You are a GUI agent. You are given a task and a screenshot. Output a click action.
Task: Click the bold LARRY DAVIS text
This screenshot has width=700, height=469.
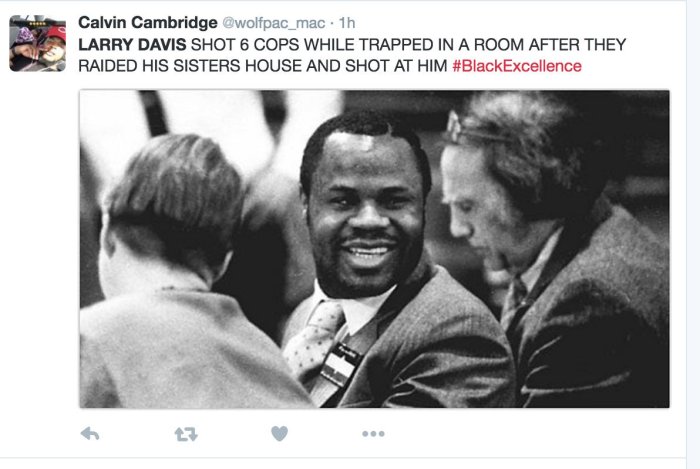click(132, 45)
